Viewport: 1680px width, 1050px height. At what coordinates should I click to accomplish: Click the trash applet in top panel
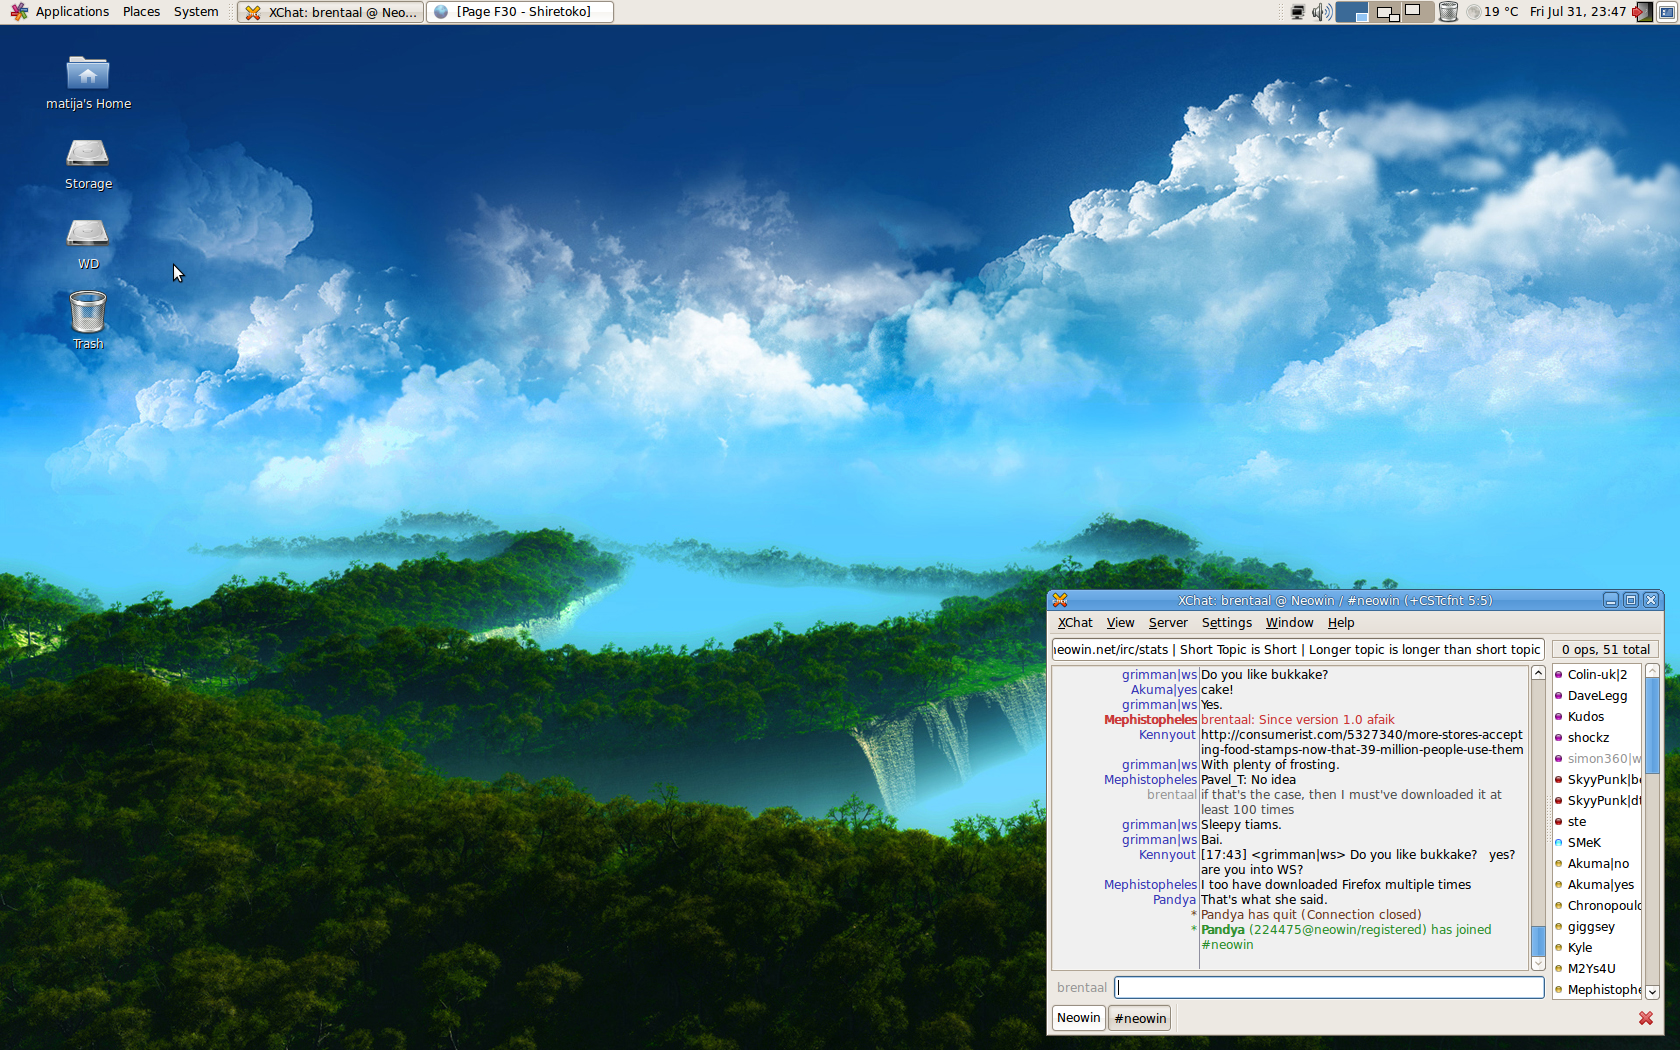1448,12
